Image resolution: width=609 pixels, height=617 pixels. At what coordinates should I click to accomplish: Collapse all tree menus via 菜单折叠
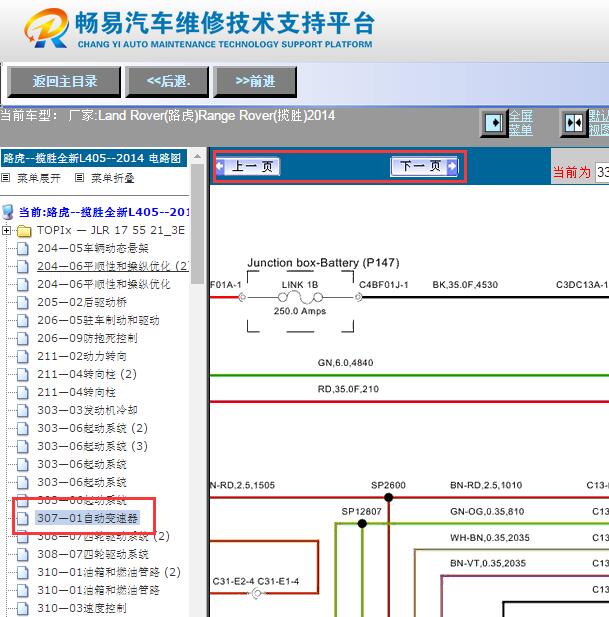113,178
